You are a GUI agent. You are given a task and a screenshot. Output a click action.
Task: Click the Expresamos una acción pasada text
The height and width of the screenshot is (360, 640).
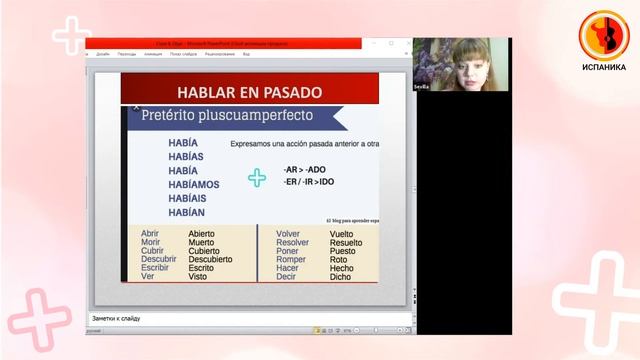(305, 144)
